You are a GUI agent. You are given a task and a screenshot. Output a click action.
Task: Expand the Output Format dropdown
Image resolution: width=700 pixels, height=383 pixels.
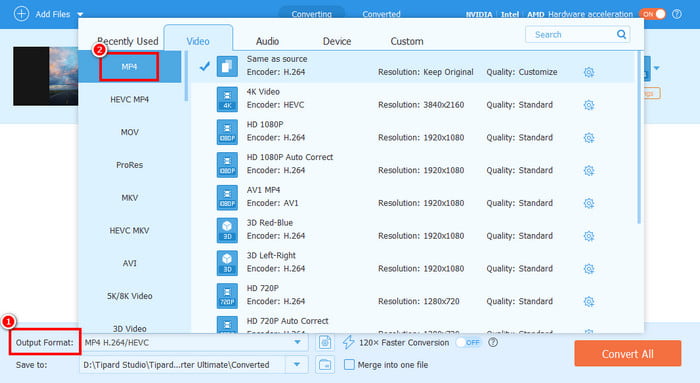(297, 342)
